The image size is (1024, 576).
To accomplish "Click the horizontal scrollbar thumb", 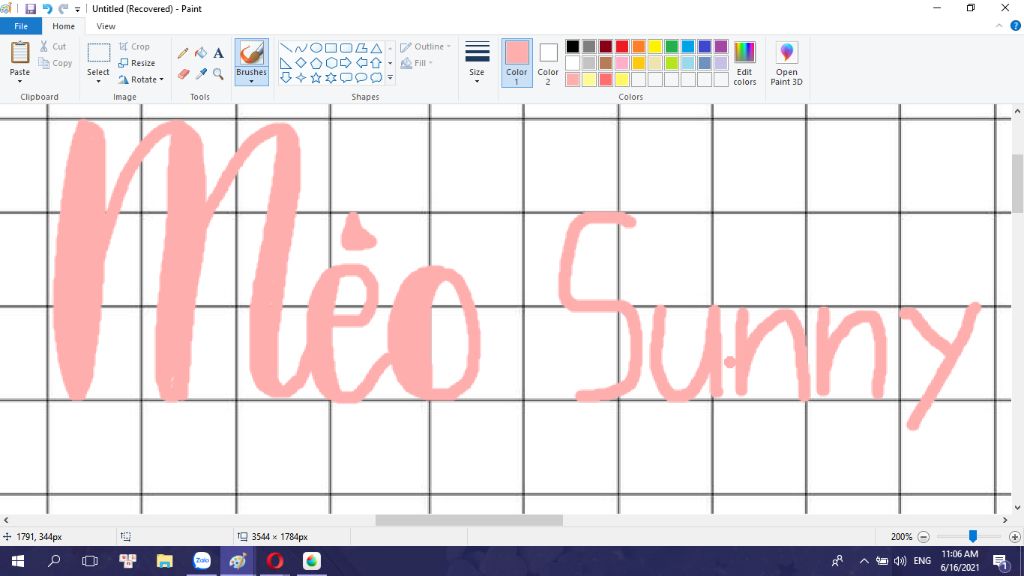I will [x=469, y=520].
